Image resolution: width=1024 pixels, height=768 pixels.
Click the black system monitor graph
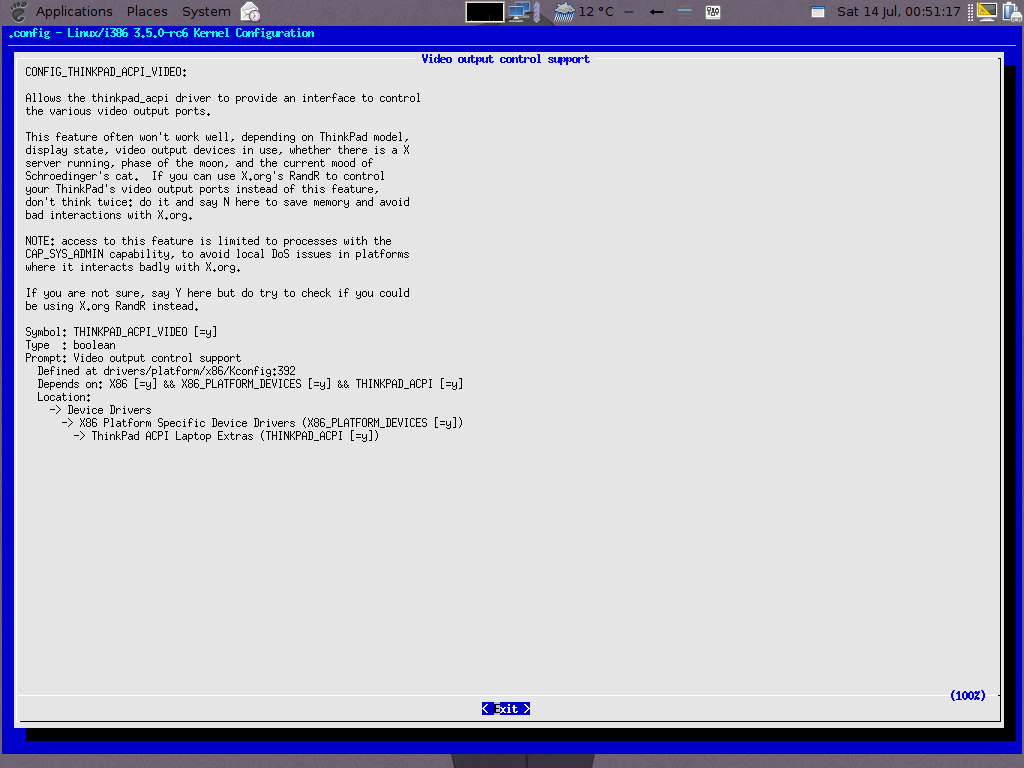coord(484,12)
